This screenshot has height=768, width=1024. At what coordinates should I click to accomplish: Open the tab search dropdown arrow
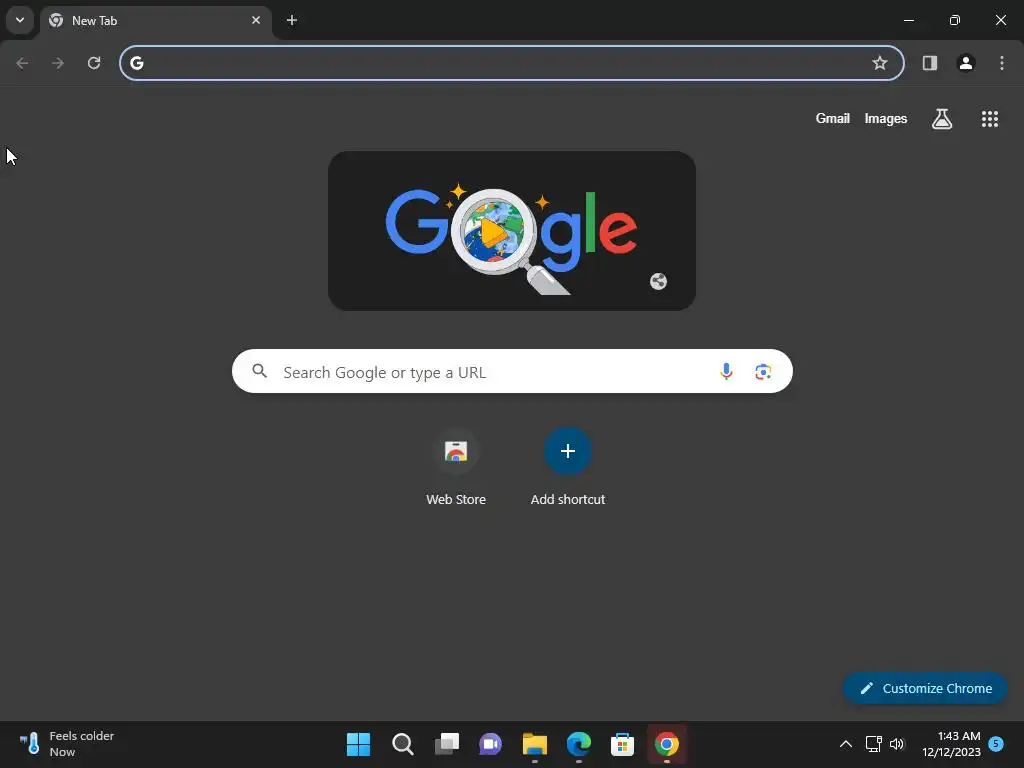(20, 20)
